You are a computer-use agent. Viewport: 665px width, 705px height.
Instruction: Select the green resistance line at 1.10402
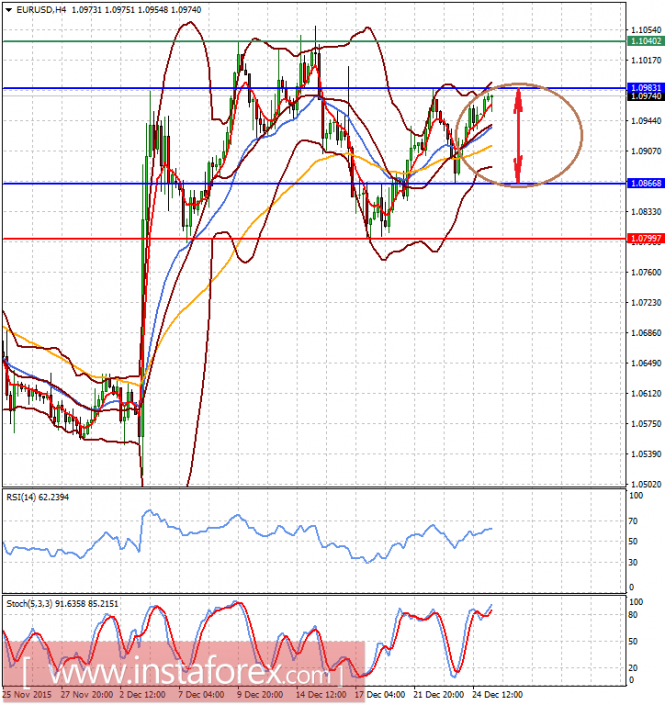314,41
